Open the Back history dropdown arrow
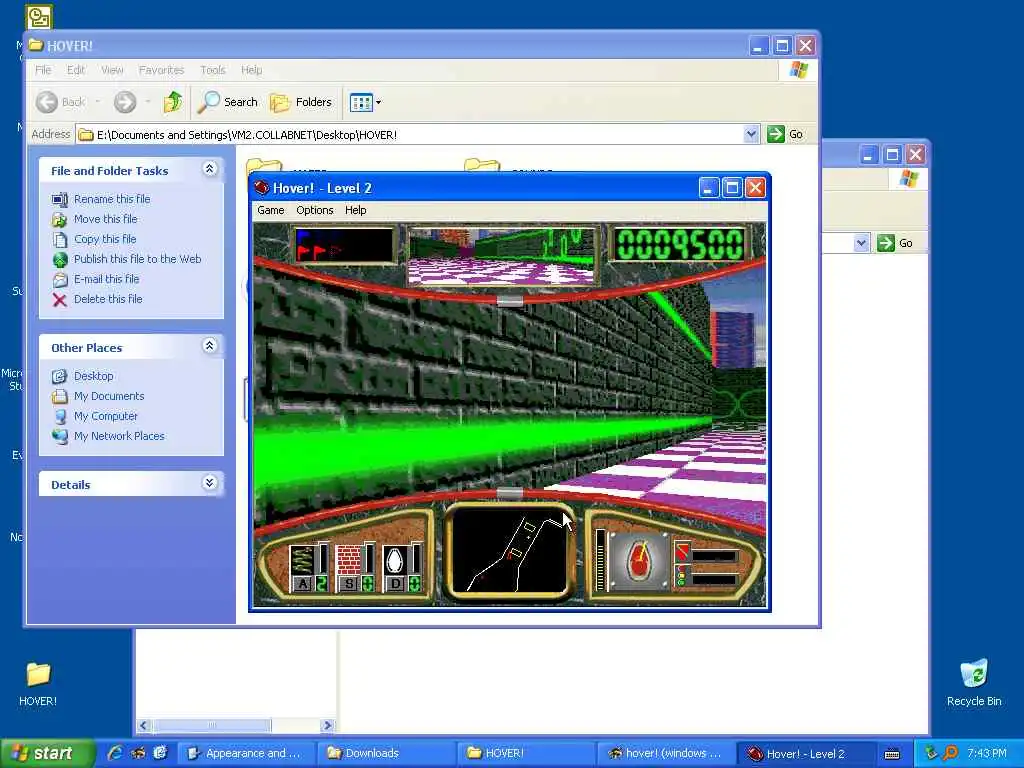1024x768 pixels. coord(97,102)
